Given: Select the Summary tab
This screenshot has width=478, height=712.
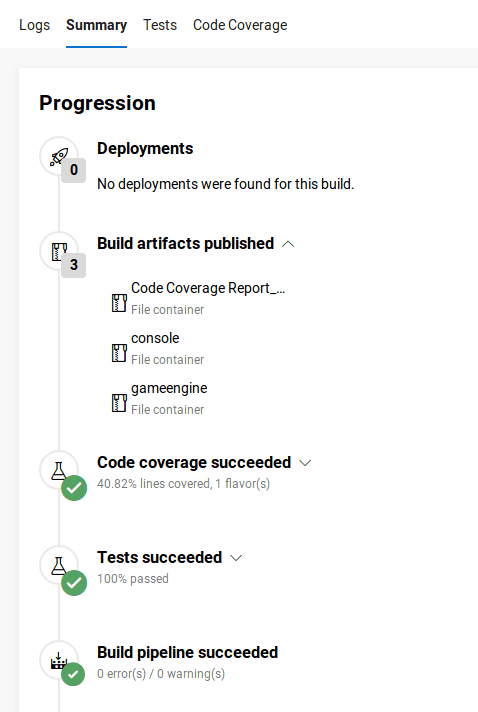Looking at the screenshot, I should pos(96,25).
